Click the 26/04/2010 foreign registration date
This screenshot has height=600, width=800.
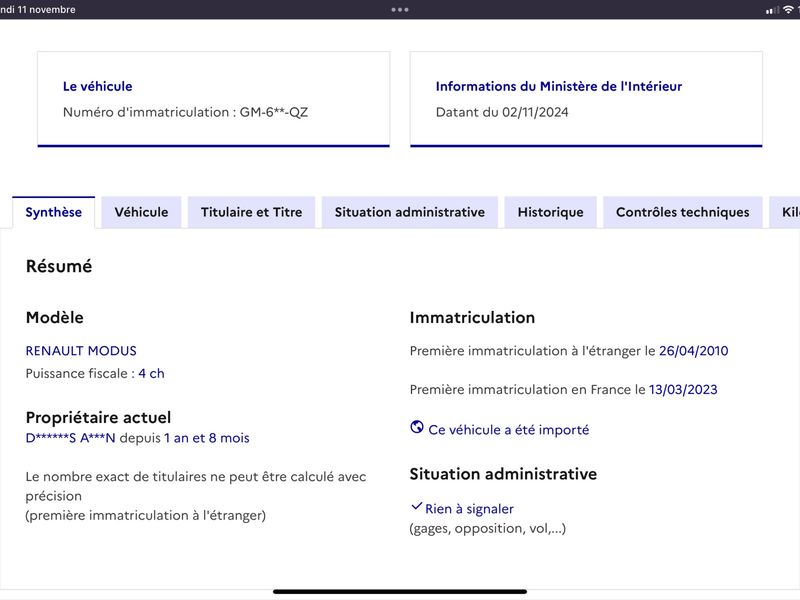click(x=693, y=351)
